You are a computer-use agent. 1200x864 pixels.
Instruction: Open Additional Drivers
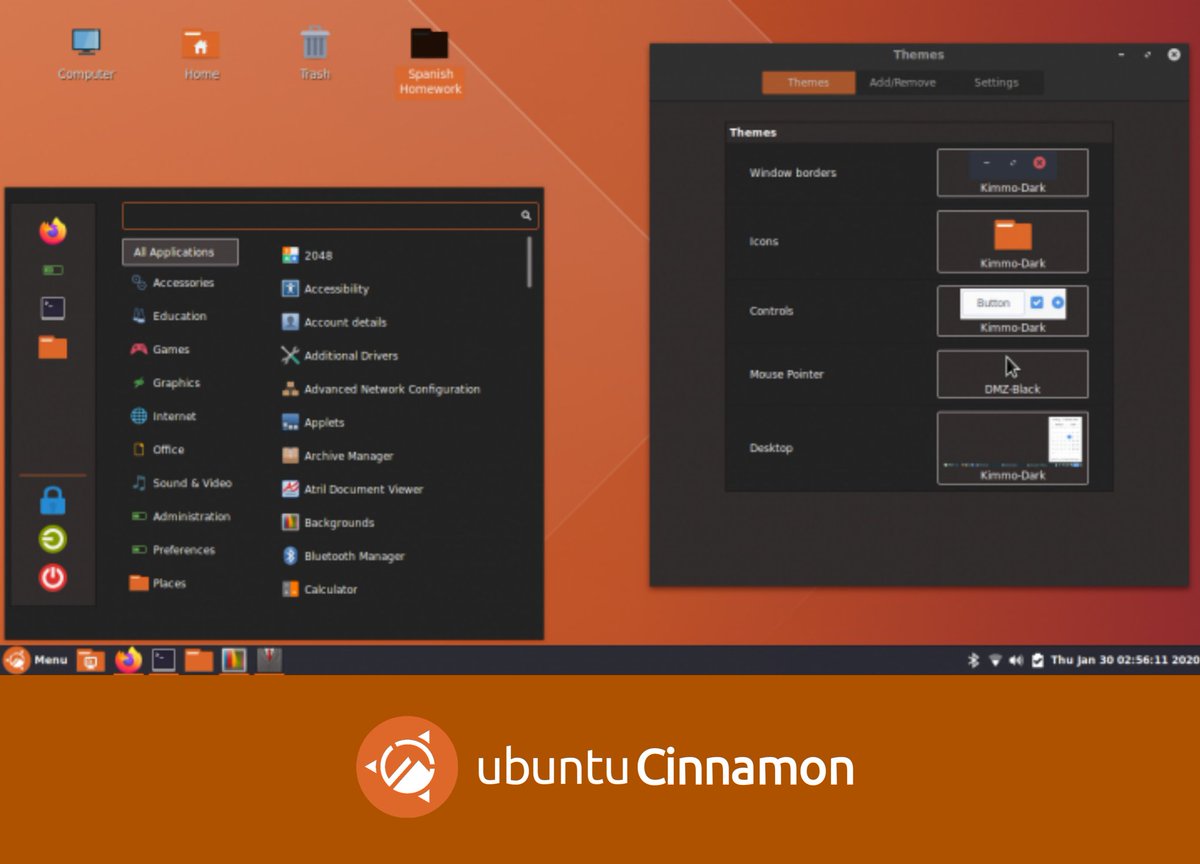pos(340,356)
